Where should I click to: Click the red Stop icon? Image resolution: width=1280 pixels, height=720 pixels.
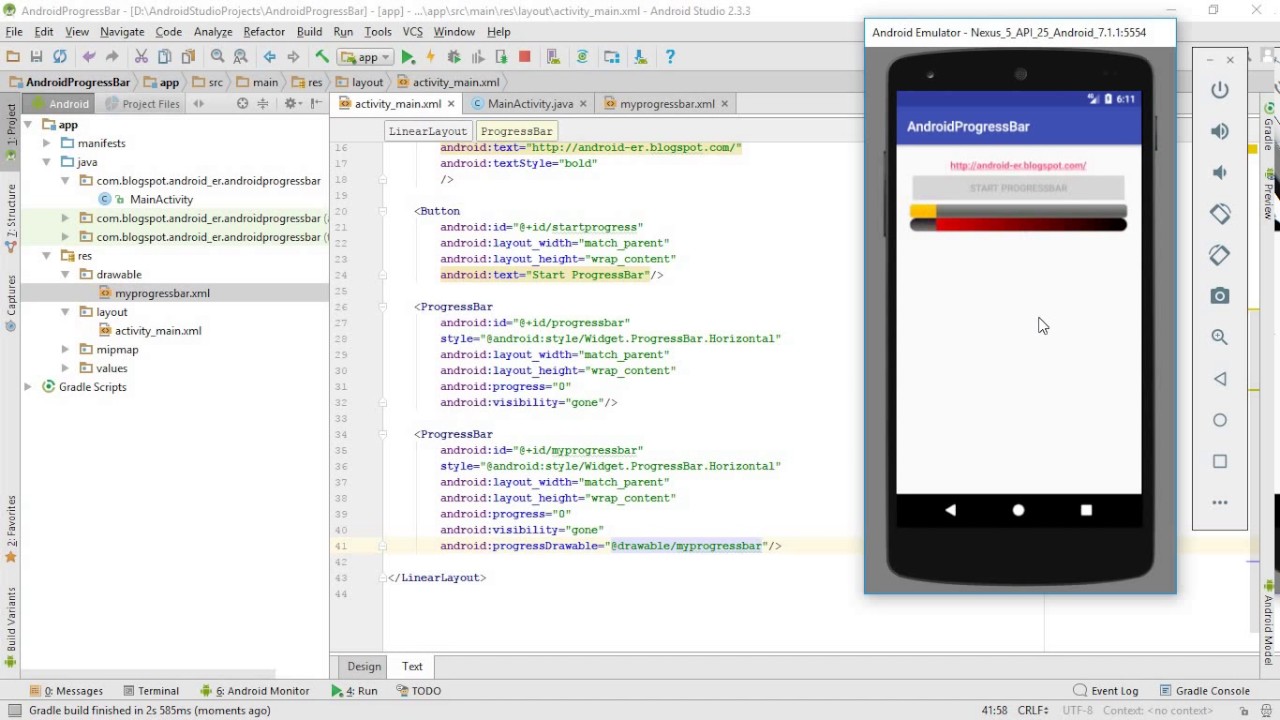[524, 57]
